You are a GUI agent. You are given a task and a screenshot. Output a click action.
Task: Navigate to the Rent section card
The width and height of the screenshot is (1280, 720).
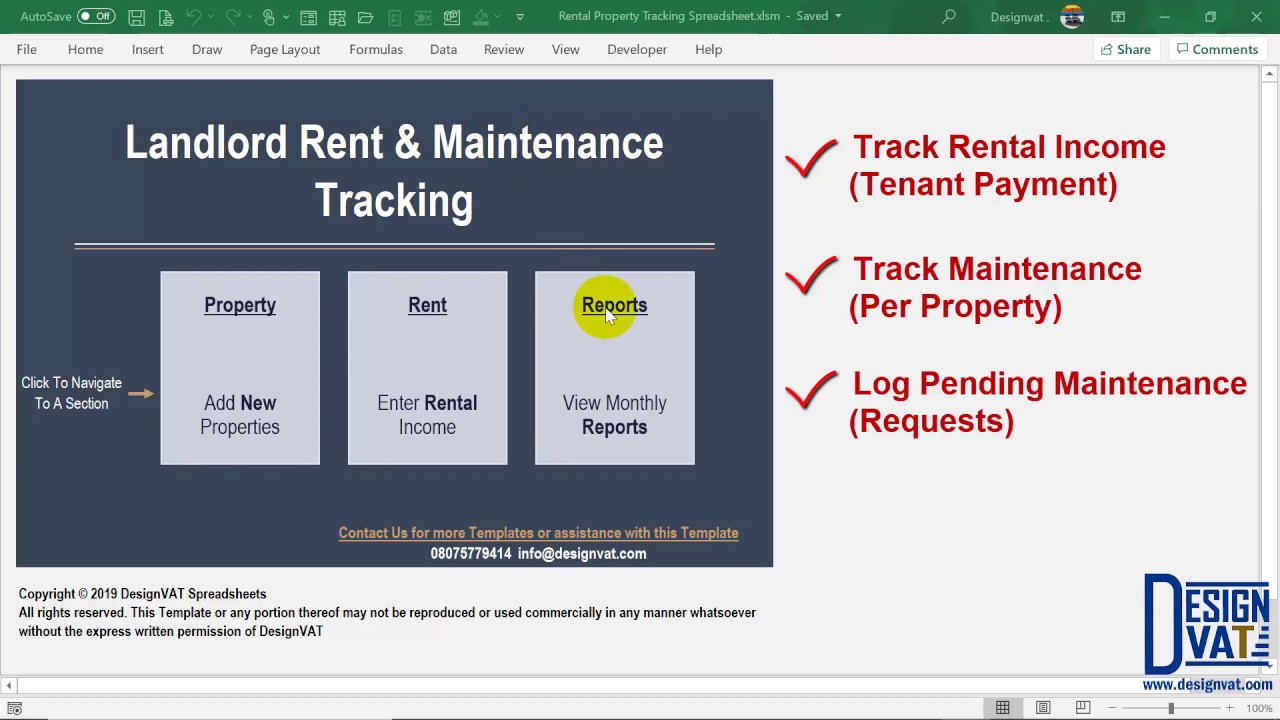click(427, 368)
